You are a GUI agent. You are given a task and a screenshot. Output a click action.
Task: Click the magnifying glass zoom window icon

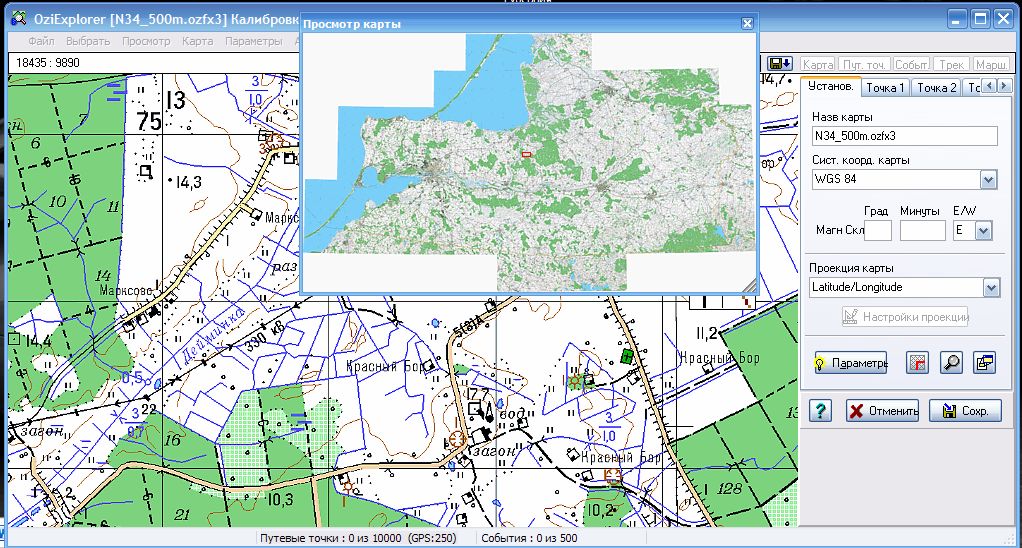click(x=952, y=363)
